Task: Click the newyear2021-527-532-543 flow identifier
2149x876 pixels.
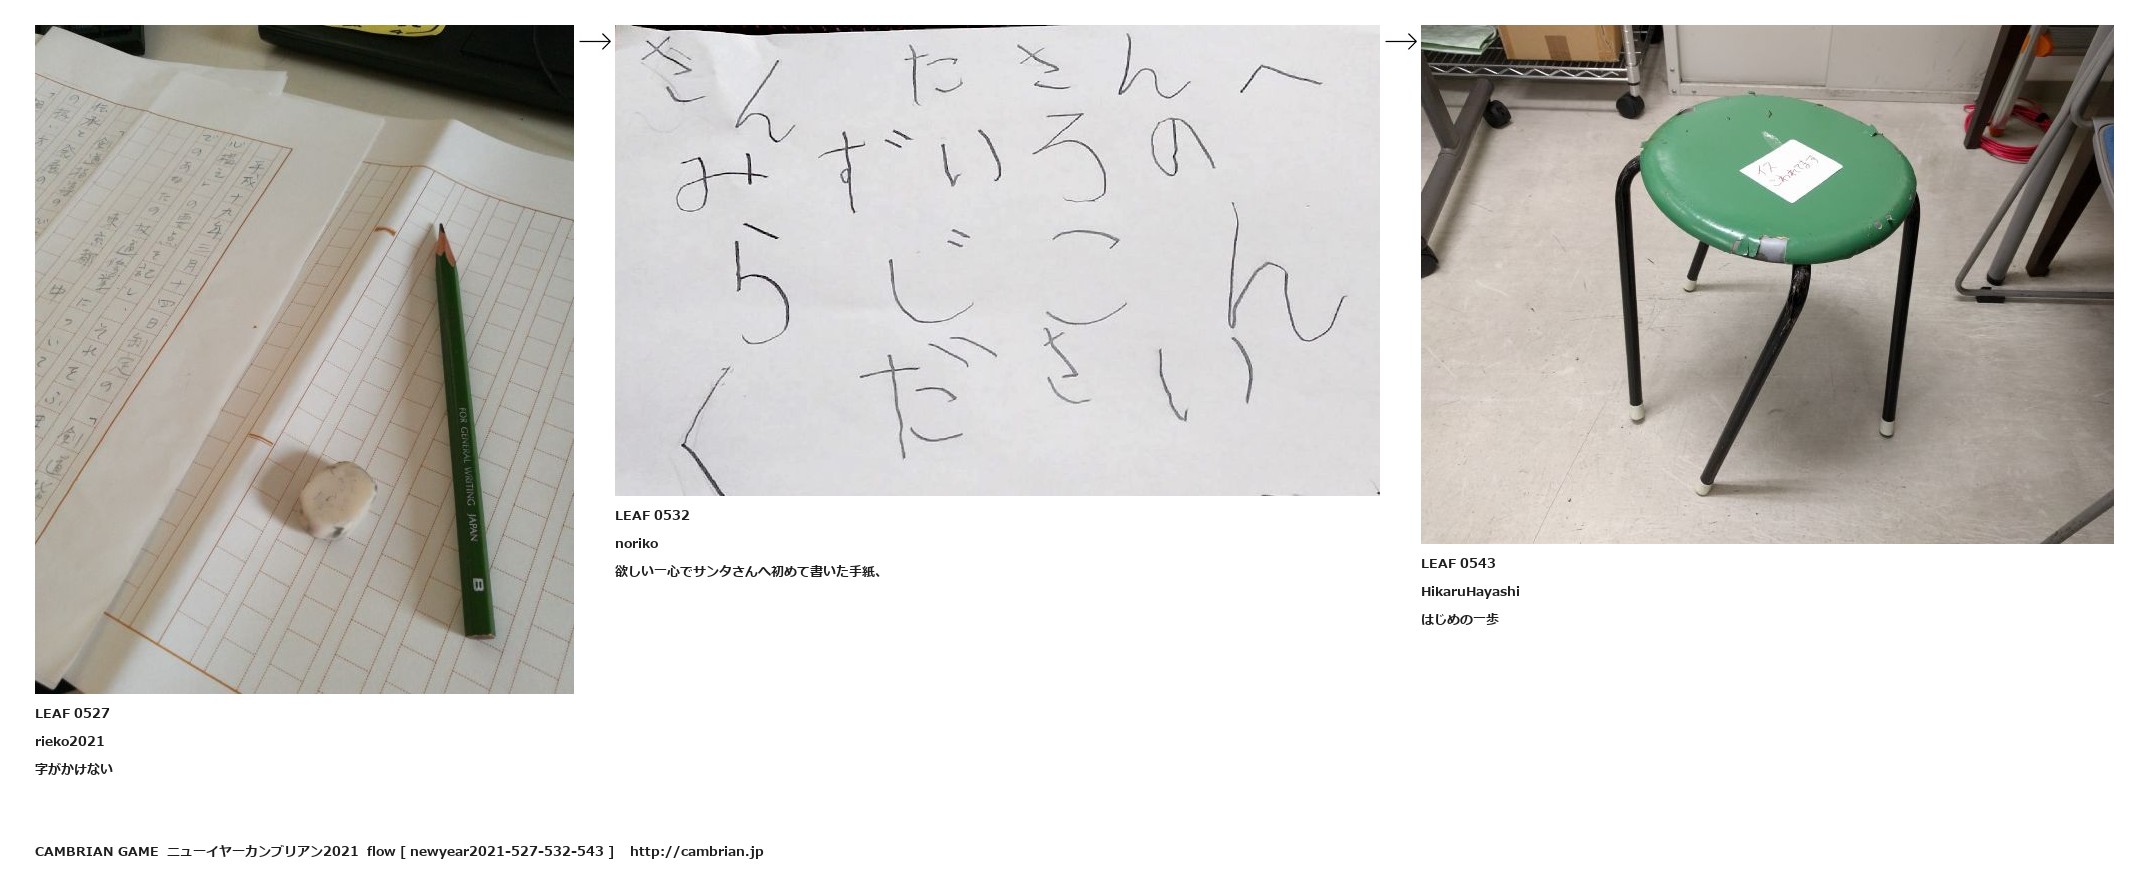Action: [506, 851]
